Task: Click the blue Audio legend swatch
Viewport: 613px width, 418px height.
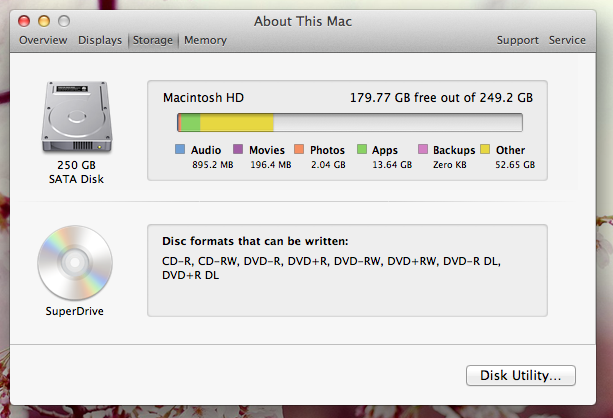Action: pos(180,149)
